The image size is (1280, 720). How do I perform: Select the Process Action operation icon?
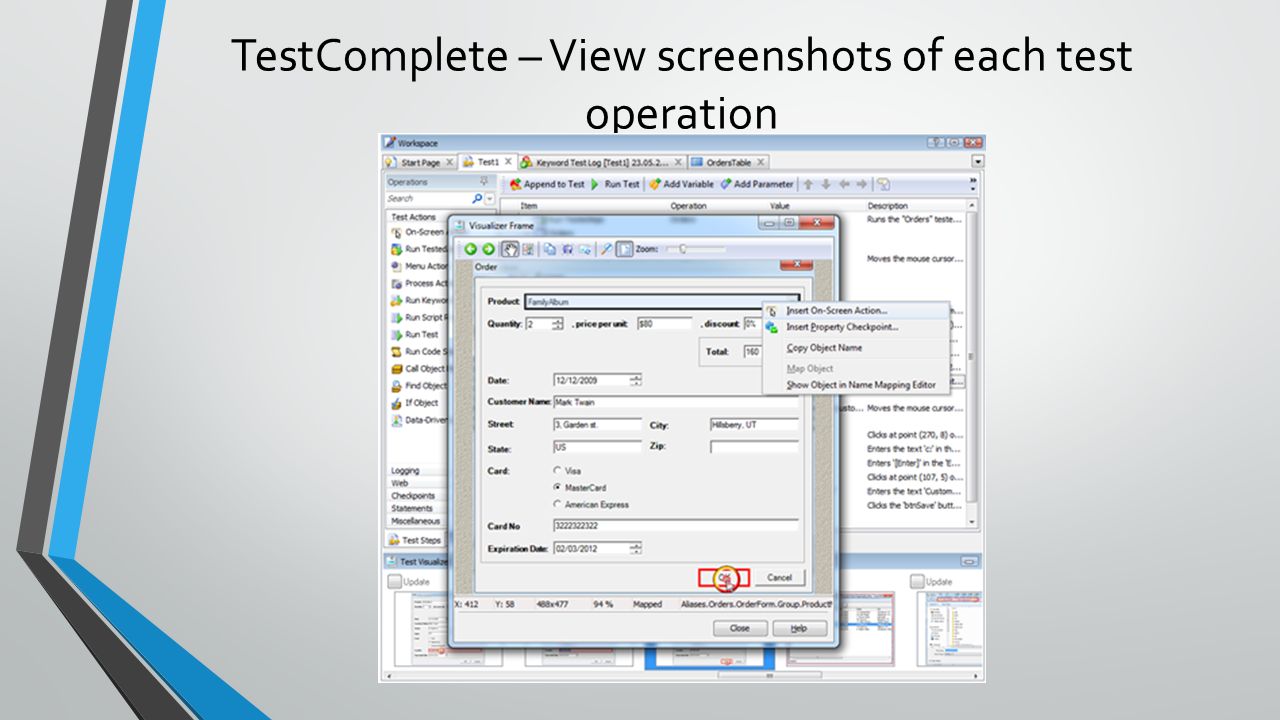coord(396,284)
